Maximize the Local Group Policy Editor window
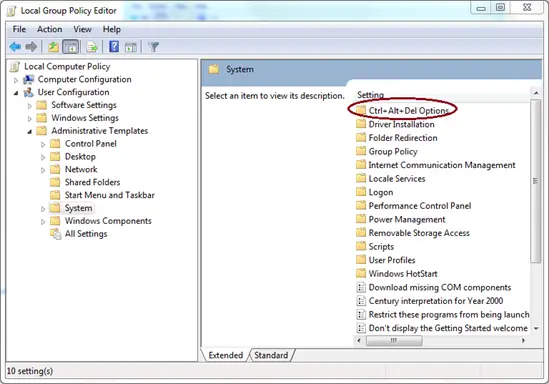Screen dimensions: 549x384 [500, 7]
